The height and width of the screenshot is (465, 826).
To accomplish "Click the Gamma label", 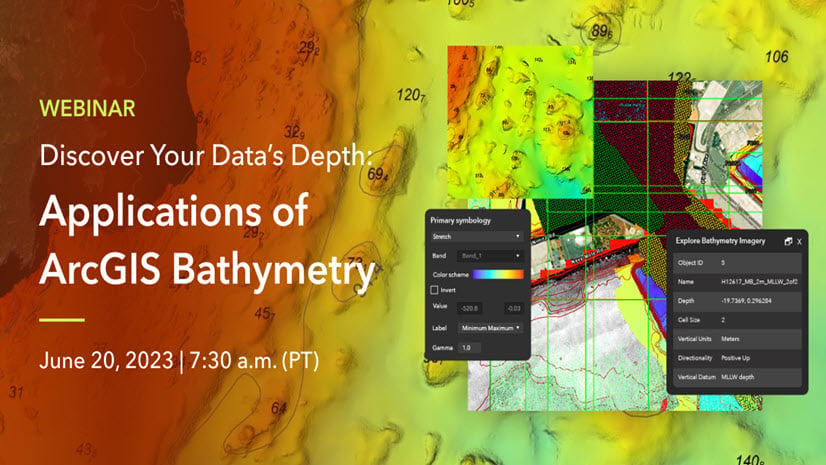I will (x=442, y=348).
